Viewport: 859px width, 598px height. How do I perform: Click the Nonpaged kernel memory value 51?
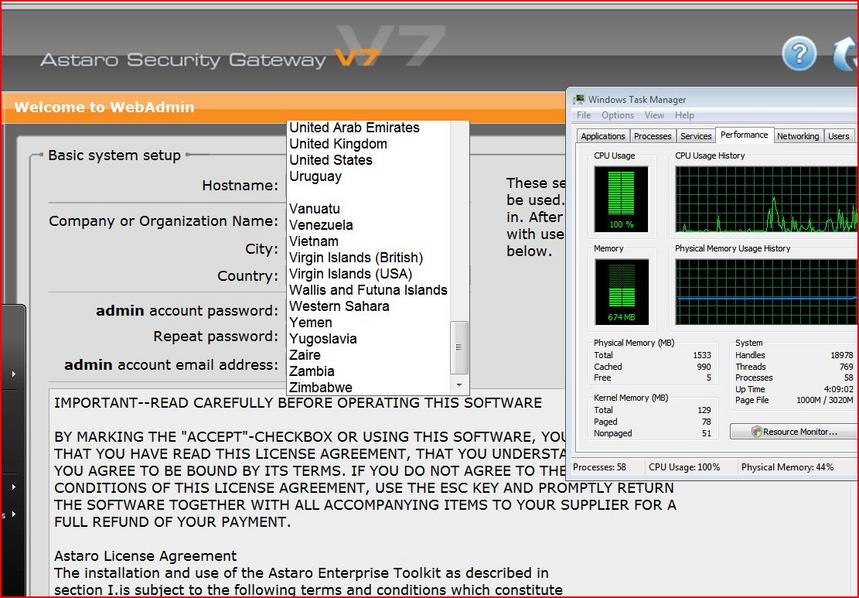pyautogui.click(x=707, y=433)
